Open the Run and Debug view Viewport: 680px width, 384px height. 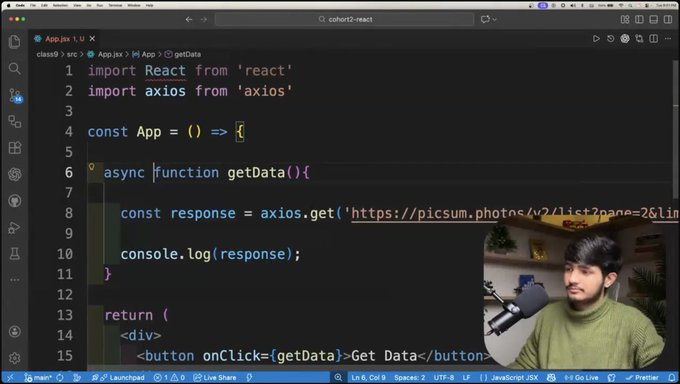point(15,227)
